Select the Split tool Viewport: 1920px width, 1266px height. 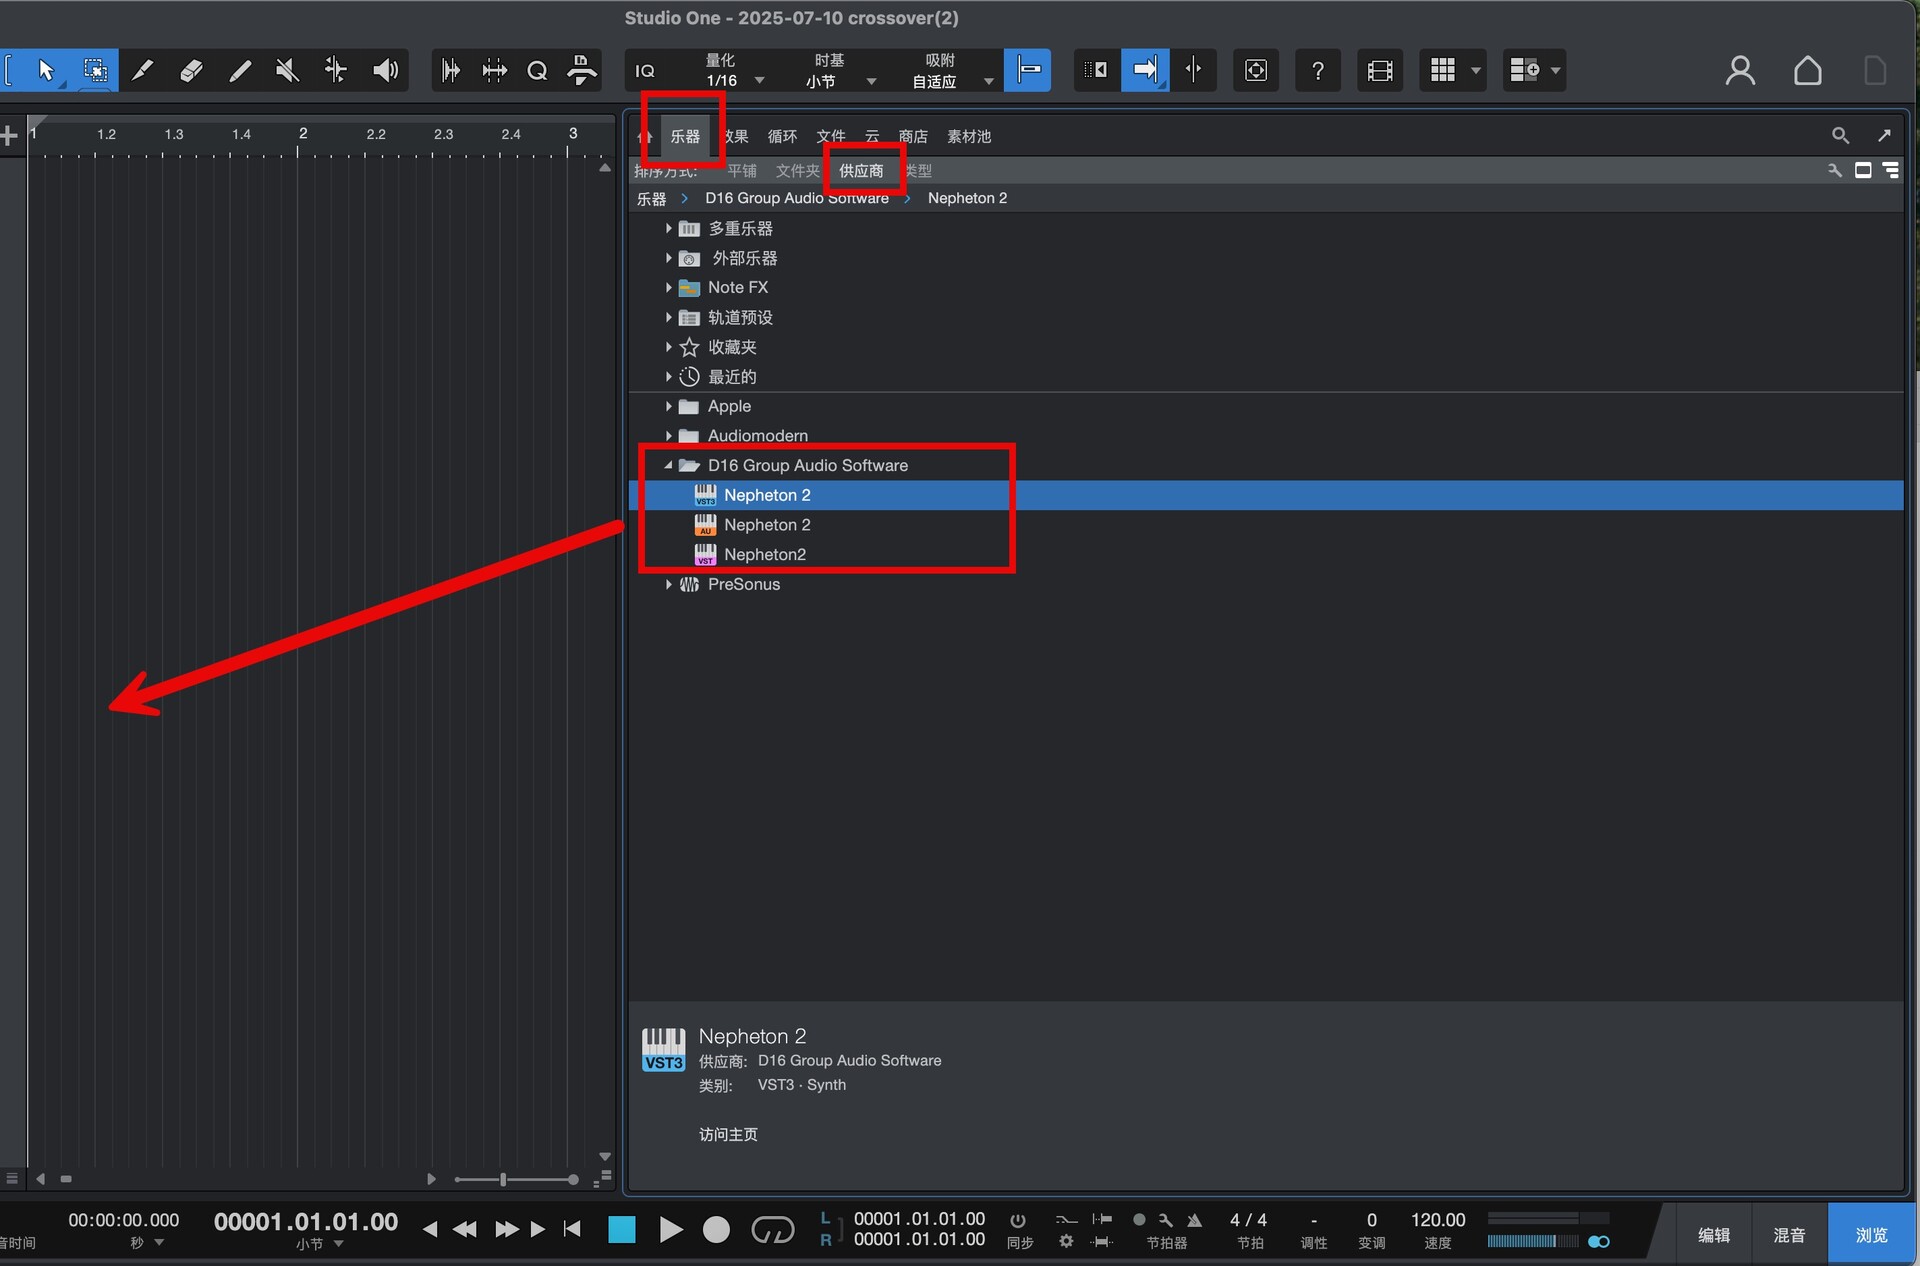(143, 70)
